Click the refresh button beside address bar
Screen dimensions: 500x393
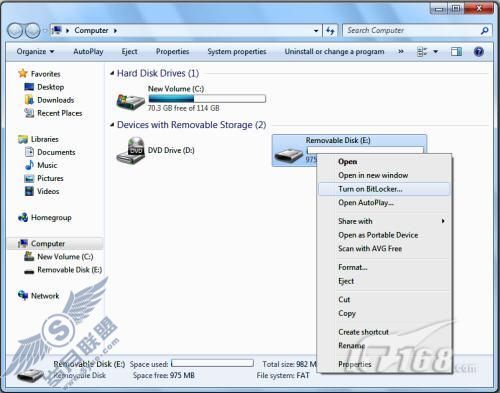click(x=330, y=31)
